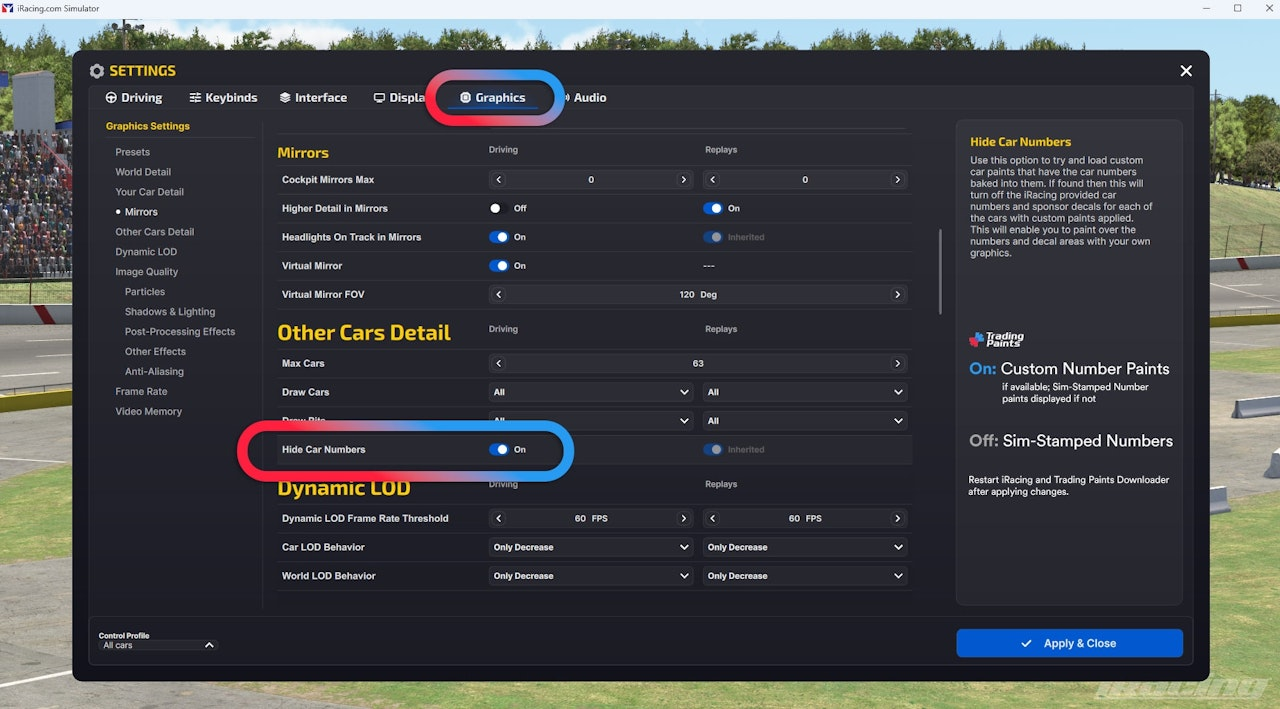The width and height of the screenshot is (1280, 709).
Task: Select the Graphics tab
Action: click(x=492, y=98)
